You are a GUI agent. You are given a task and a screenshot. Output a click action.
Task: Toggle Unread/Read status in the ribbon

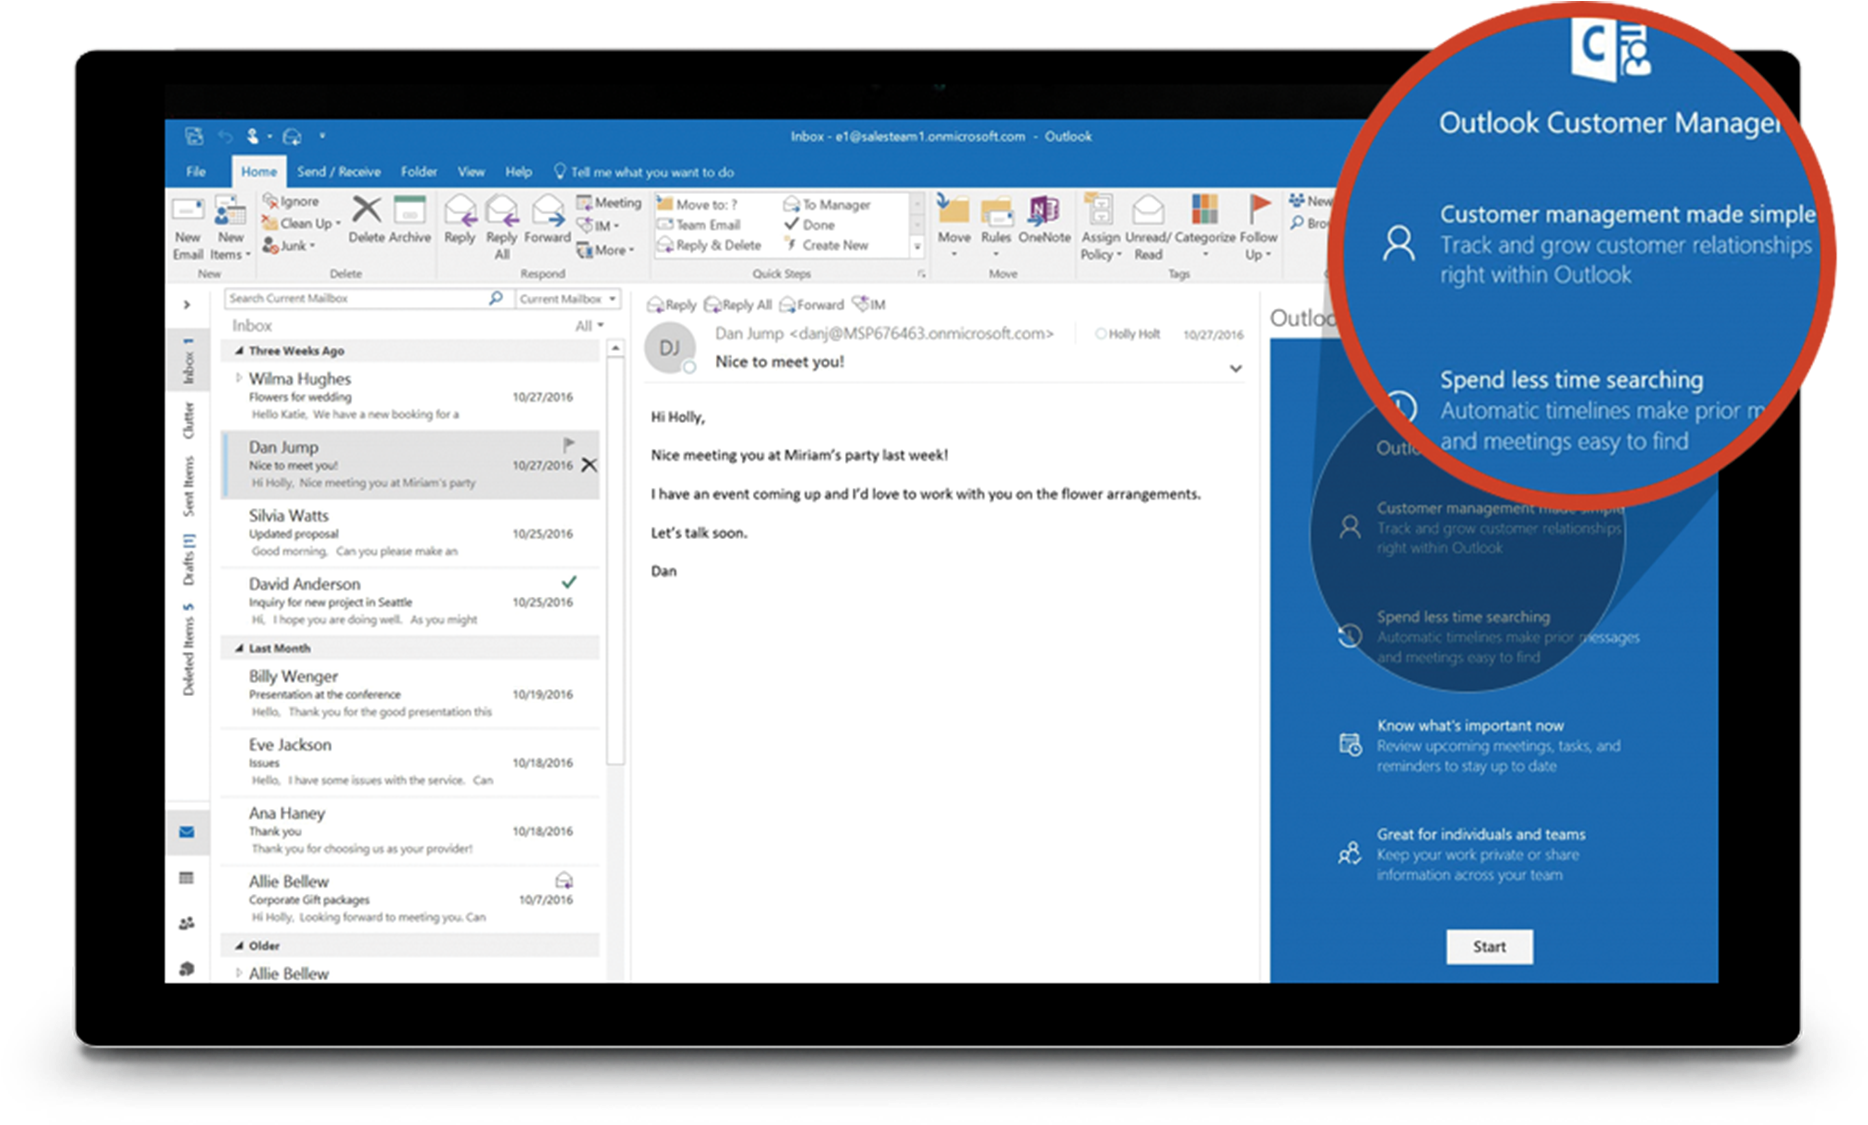coord(1147,212)
